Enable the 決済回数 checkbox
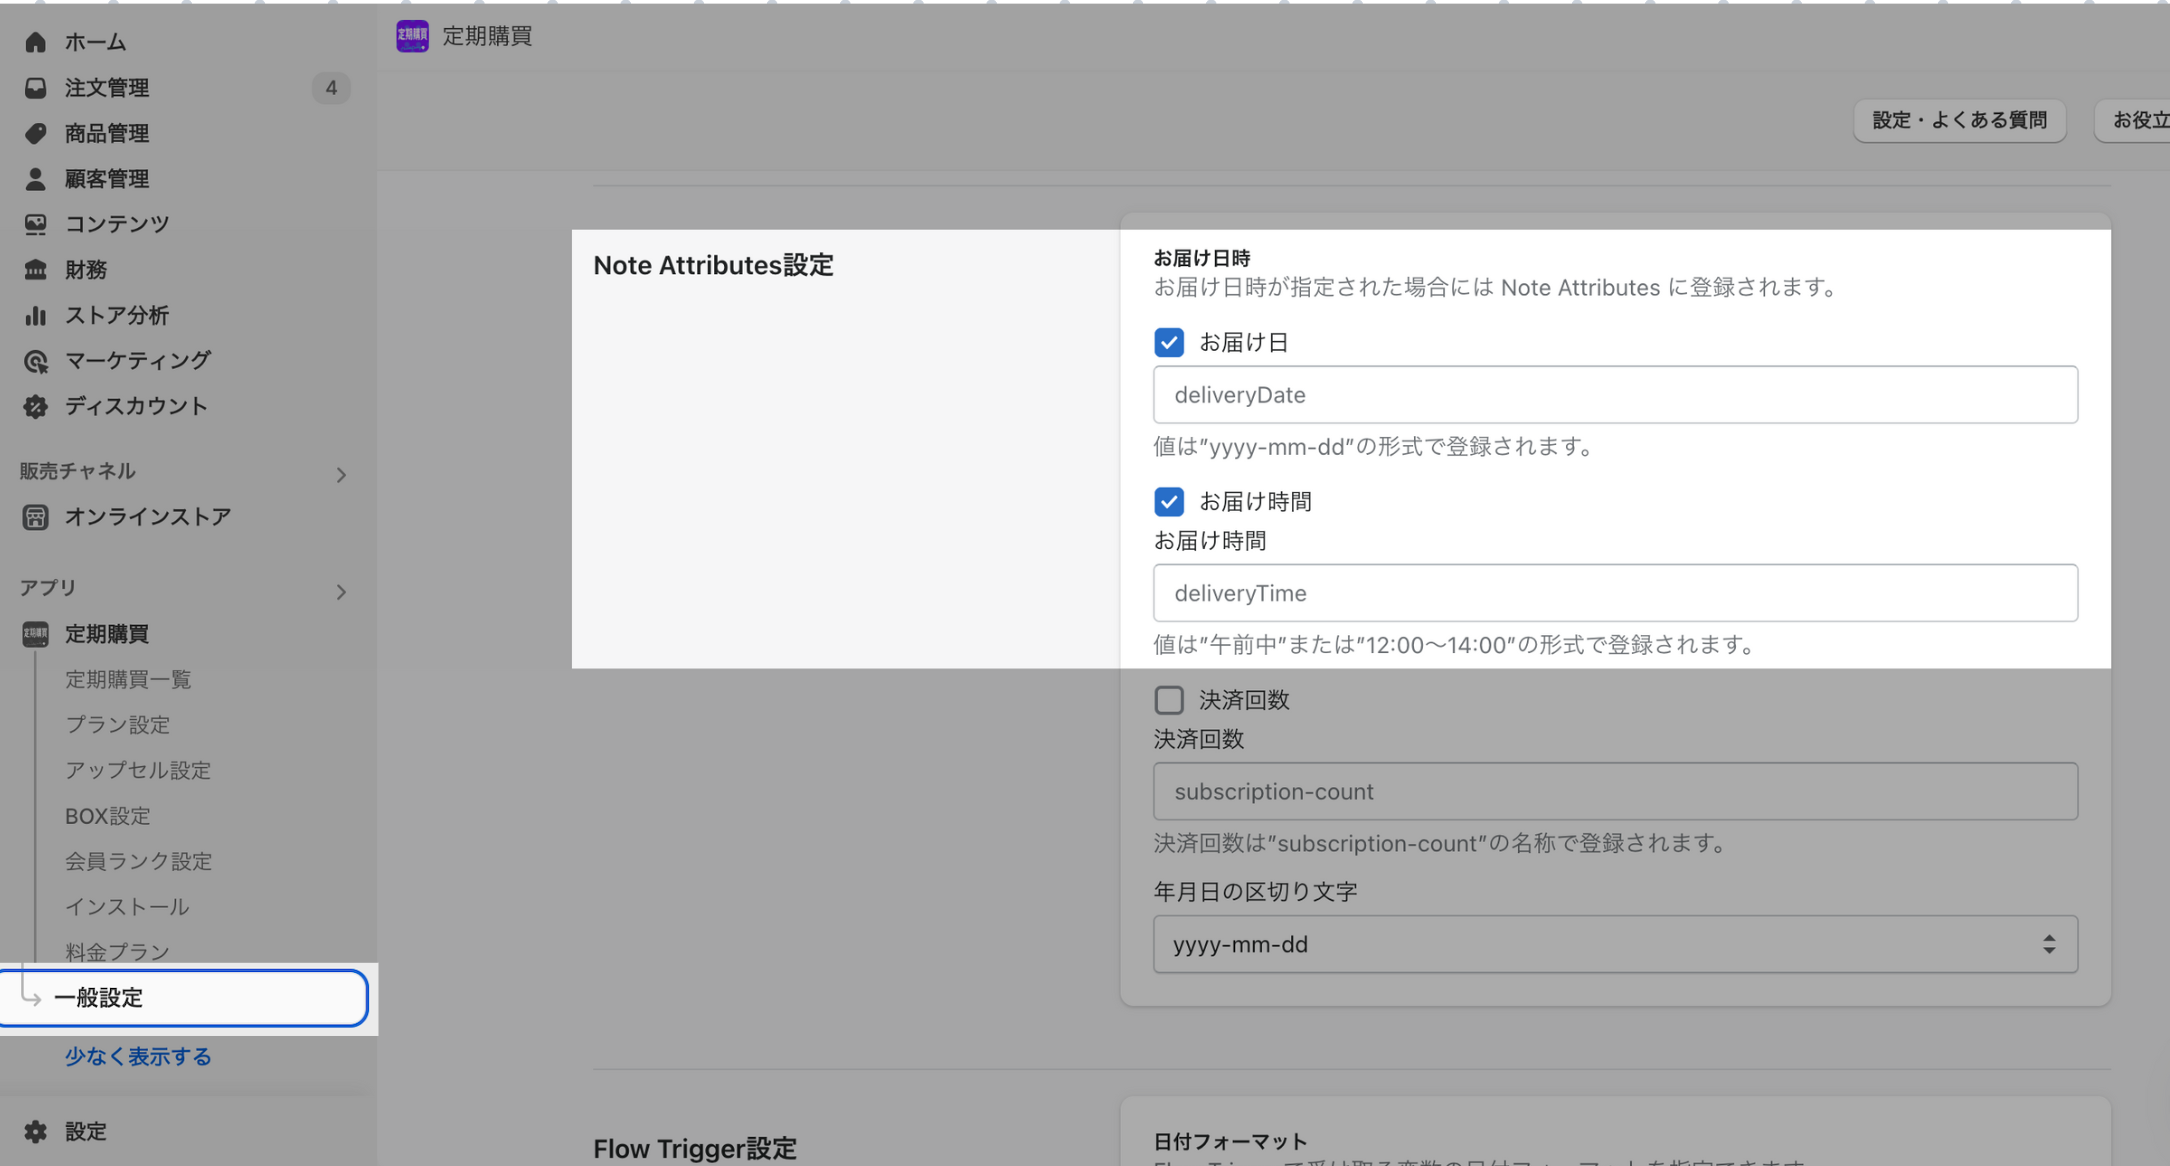This screenshot has width=2170, height=1166. coord(1169,700)
